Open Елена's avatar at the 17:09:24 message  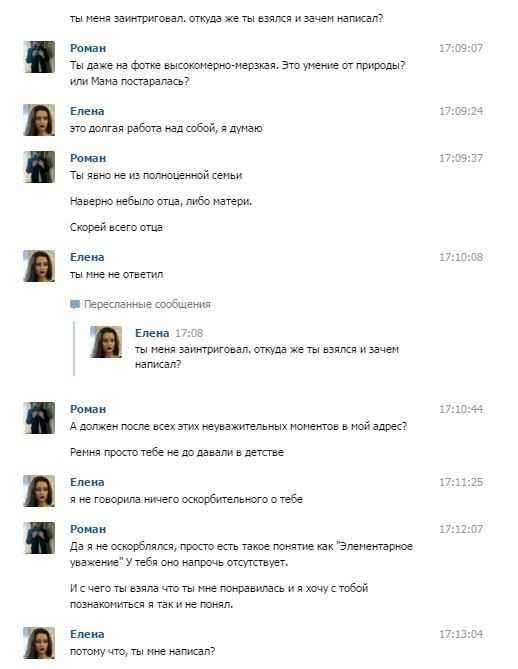pos(39,120)
